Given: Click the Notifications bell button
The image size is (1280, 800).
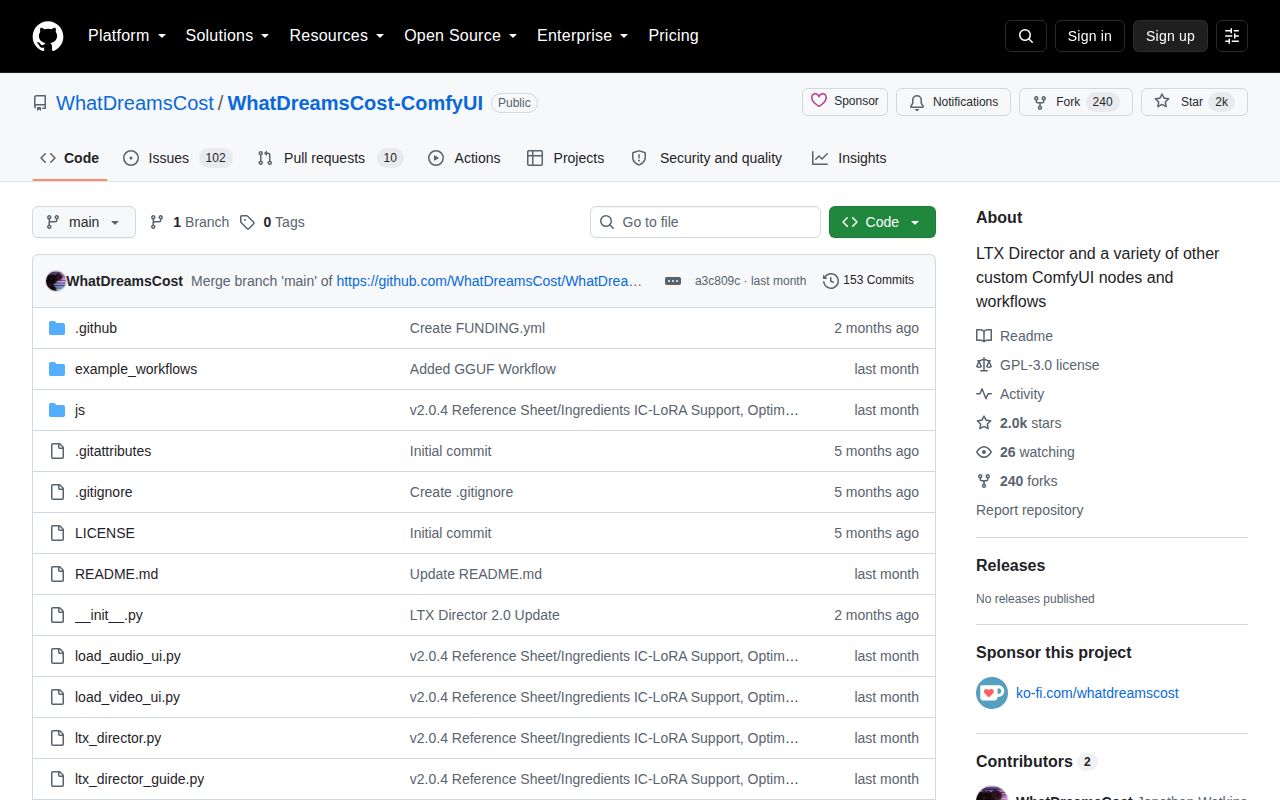Looking at the screenshot, I should click(x=953, y=102).
